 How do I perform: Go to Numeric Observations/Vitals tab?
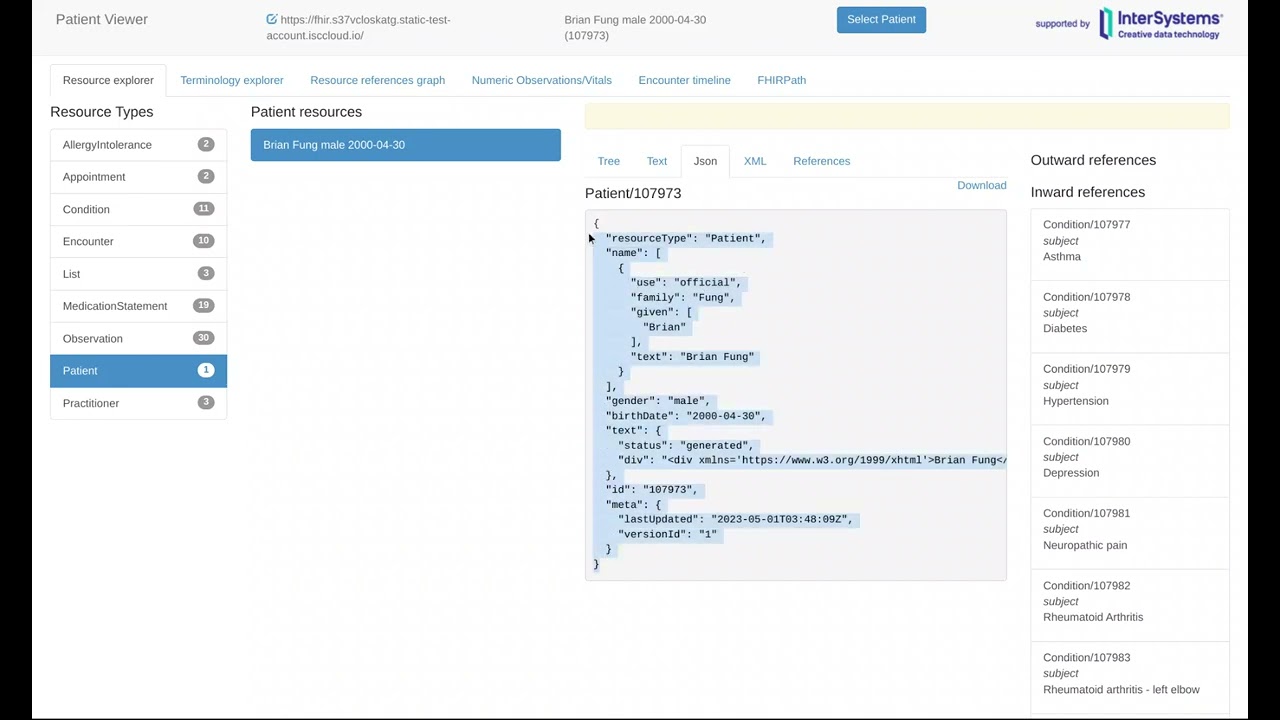[541, 80]
